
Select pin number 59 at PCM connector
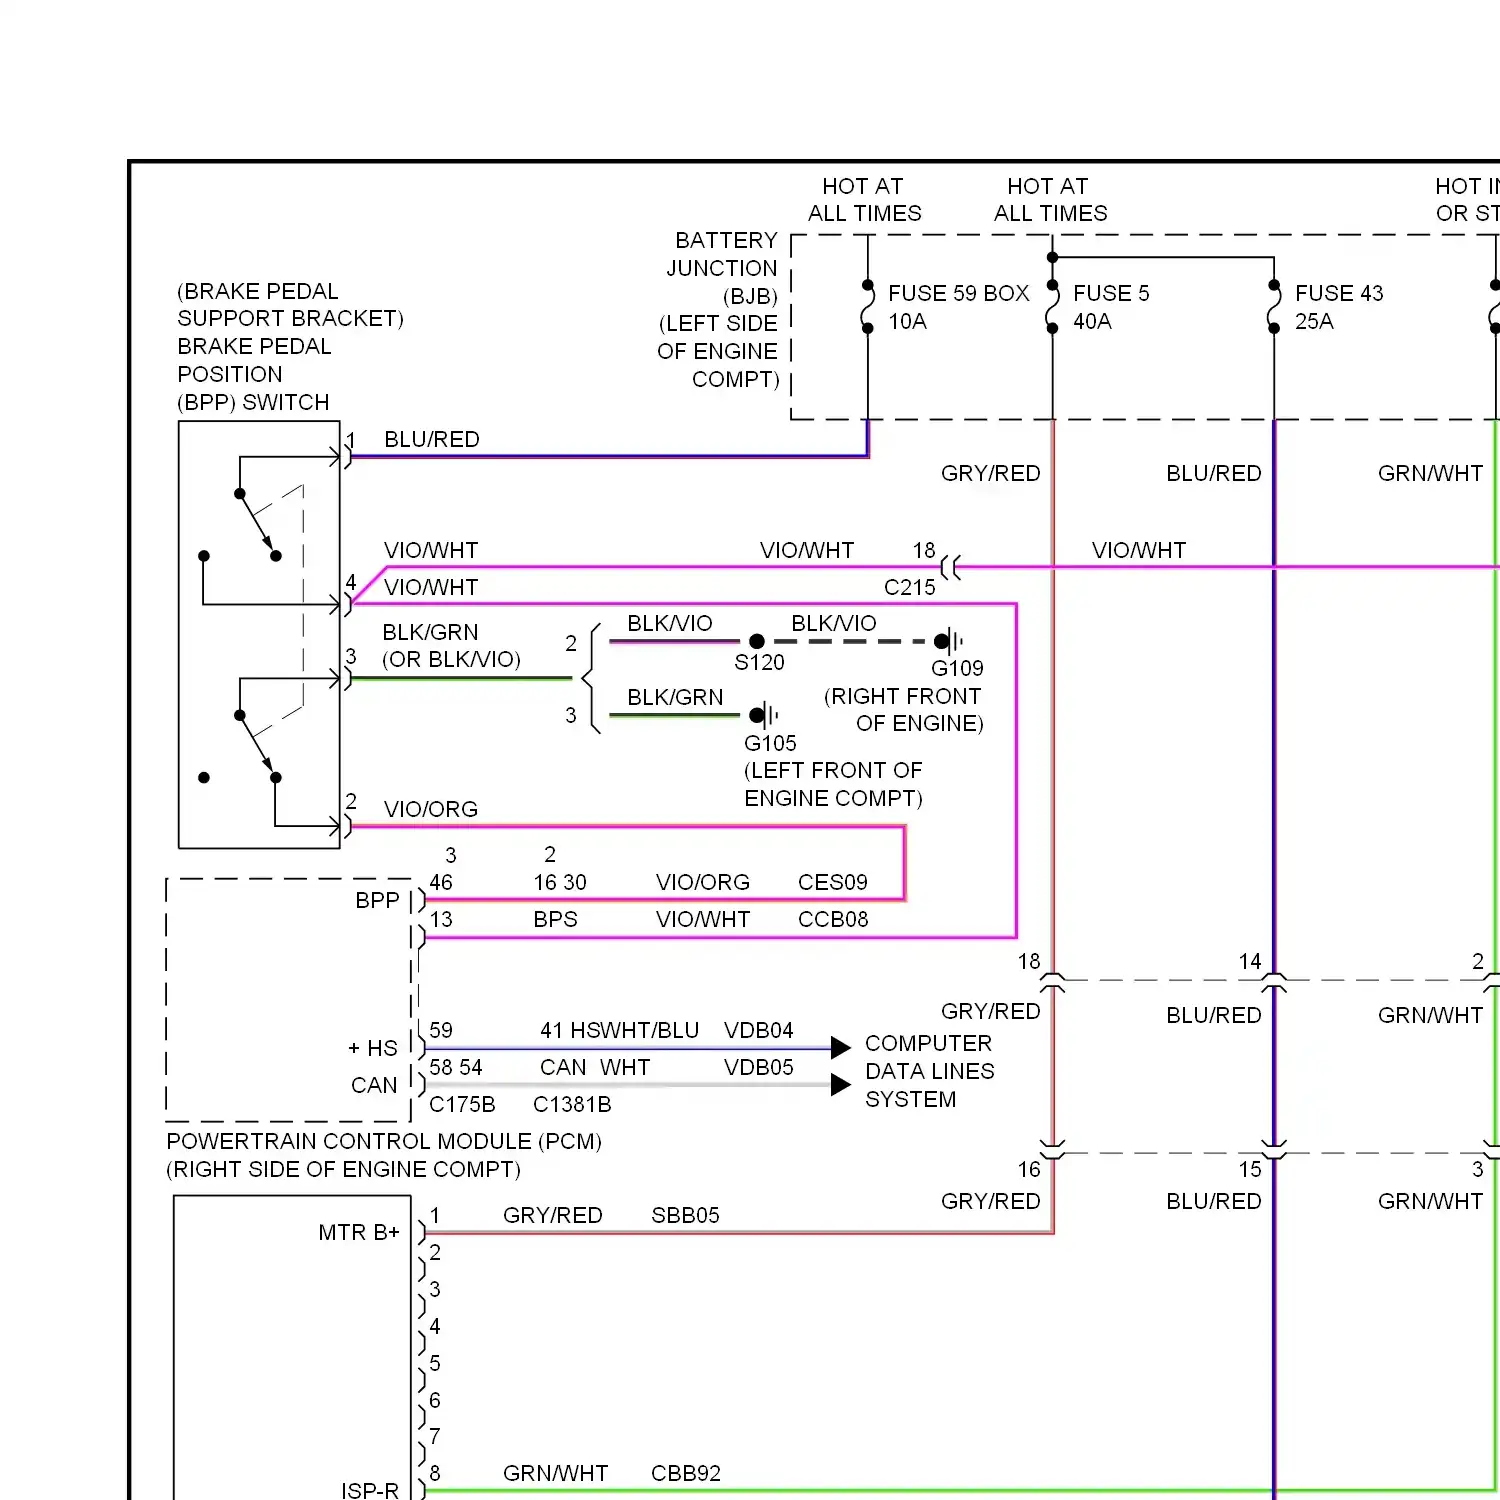click(x=441, y=1030)
